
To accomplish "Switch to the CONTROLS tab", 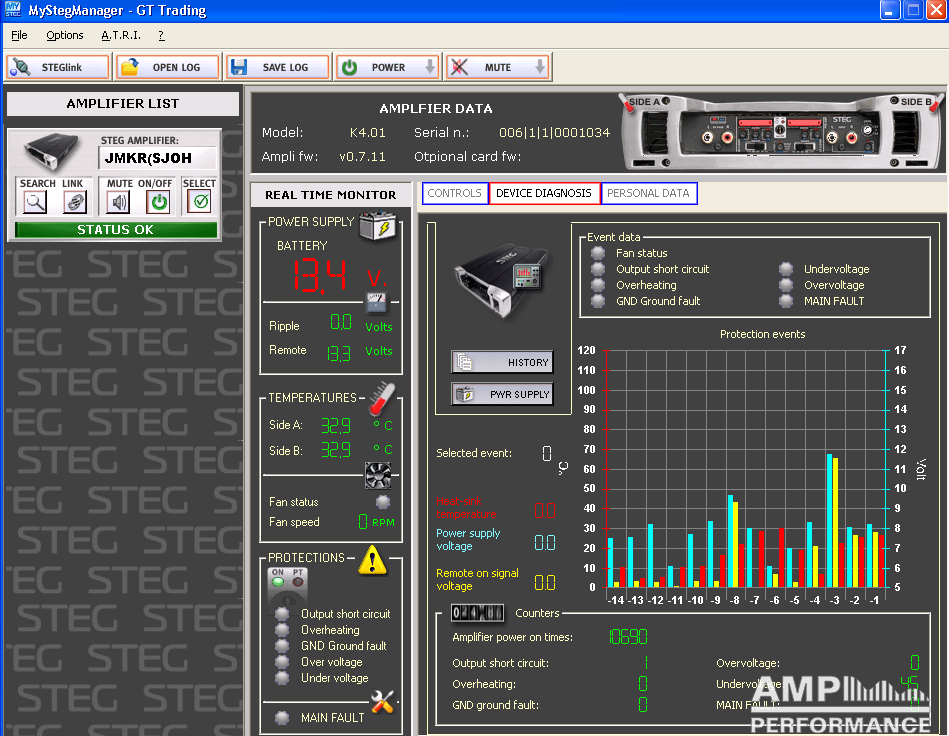I will coord(455,193).
